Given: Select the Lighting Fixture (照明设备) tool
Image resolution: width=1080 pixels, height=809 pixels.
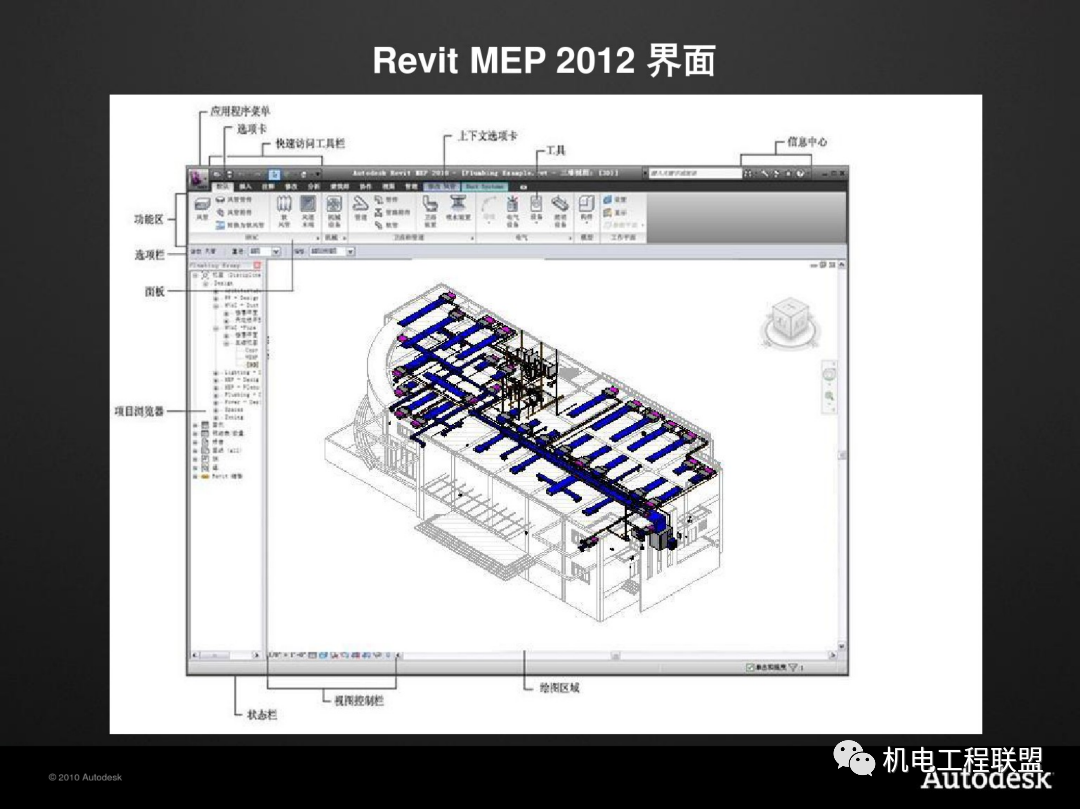Looking at the screenshot, I should (560, 211).
